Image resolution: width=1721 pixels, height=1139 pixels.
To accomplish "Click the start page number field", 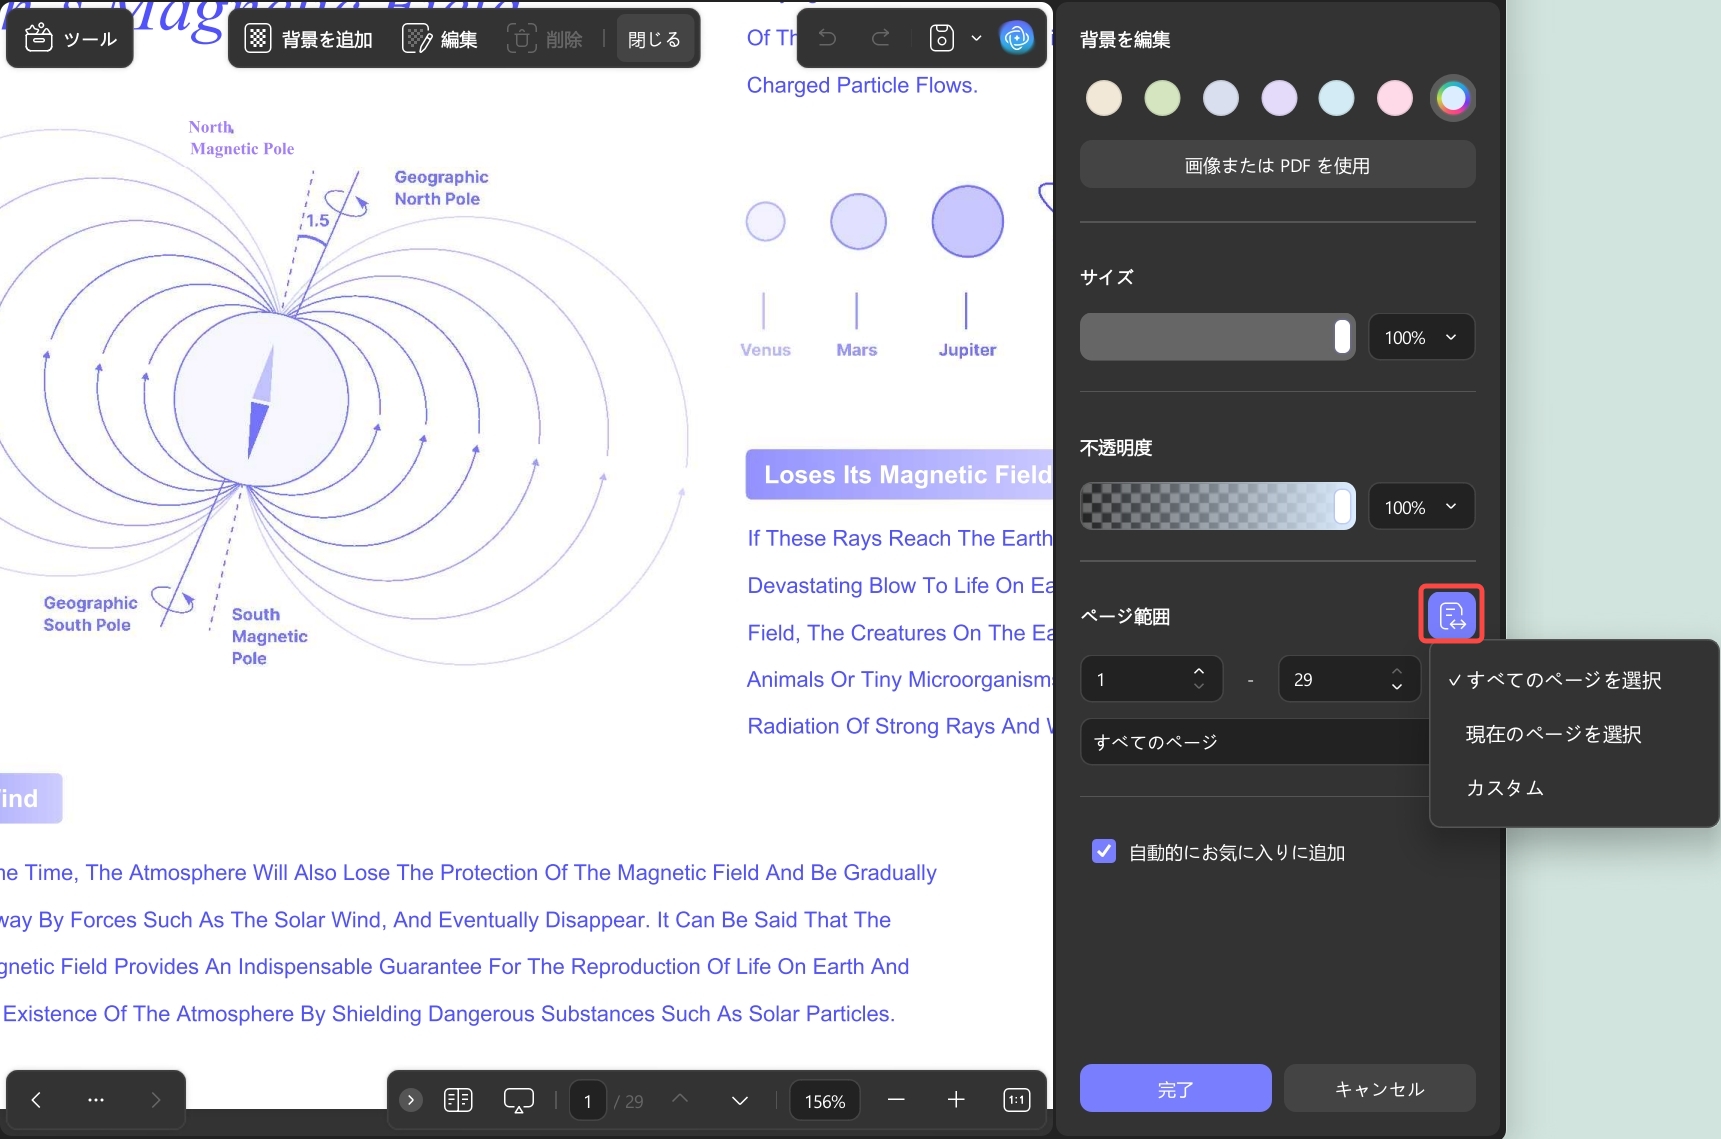I will click(1151, 680).
